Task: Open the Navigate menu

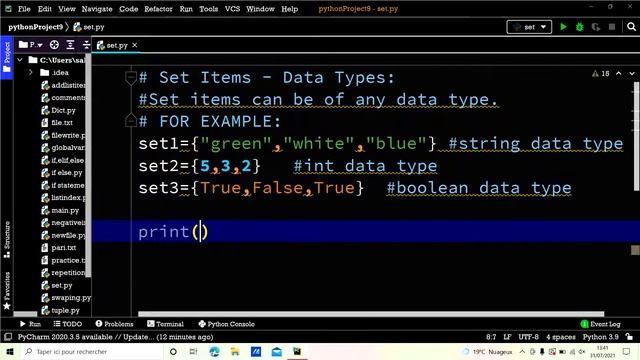Action: pos(97,9)
